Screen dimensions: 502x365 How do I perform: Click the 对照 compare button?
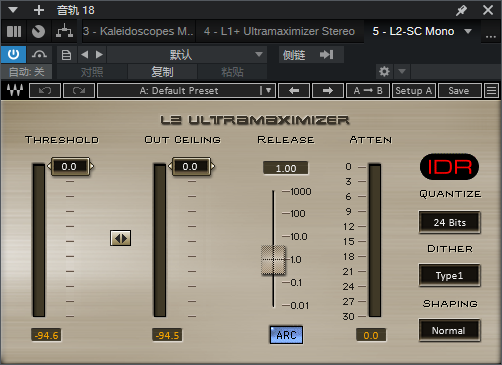92,72
